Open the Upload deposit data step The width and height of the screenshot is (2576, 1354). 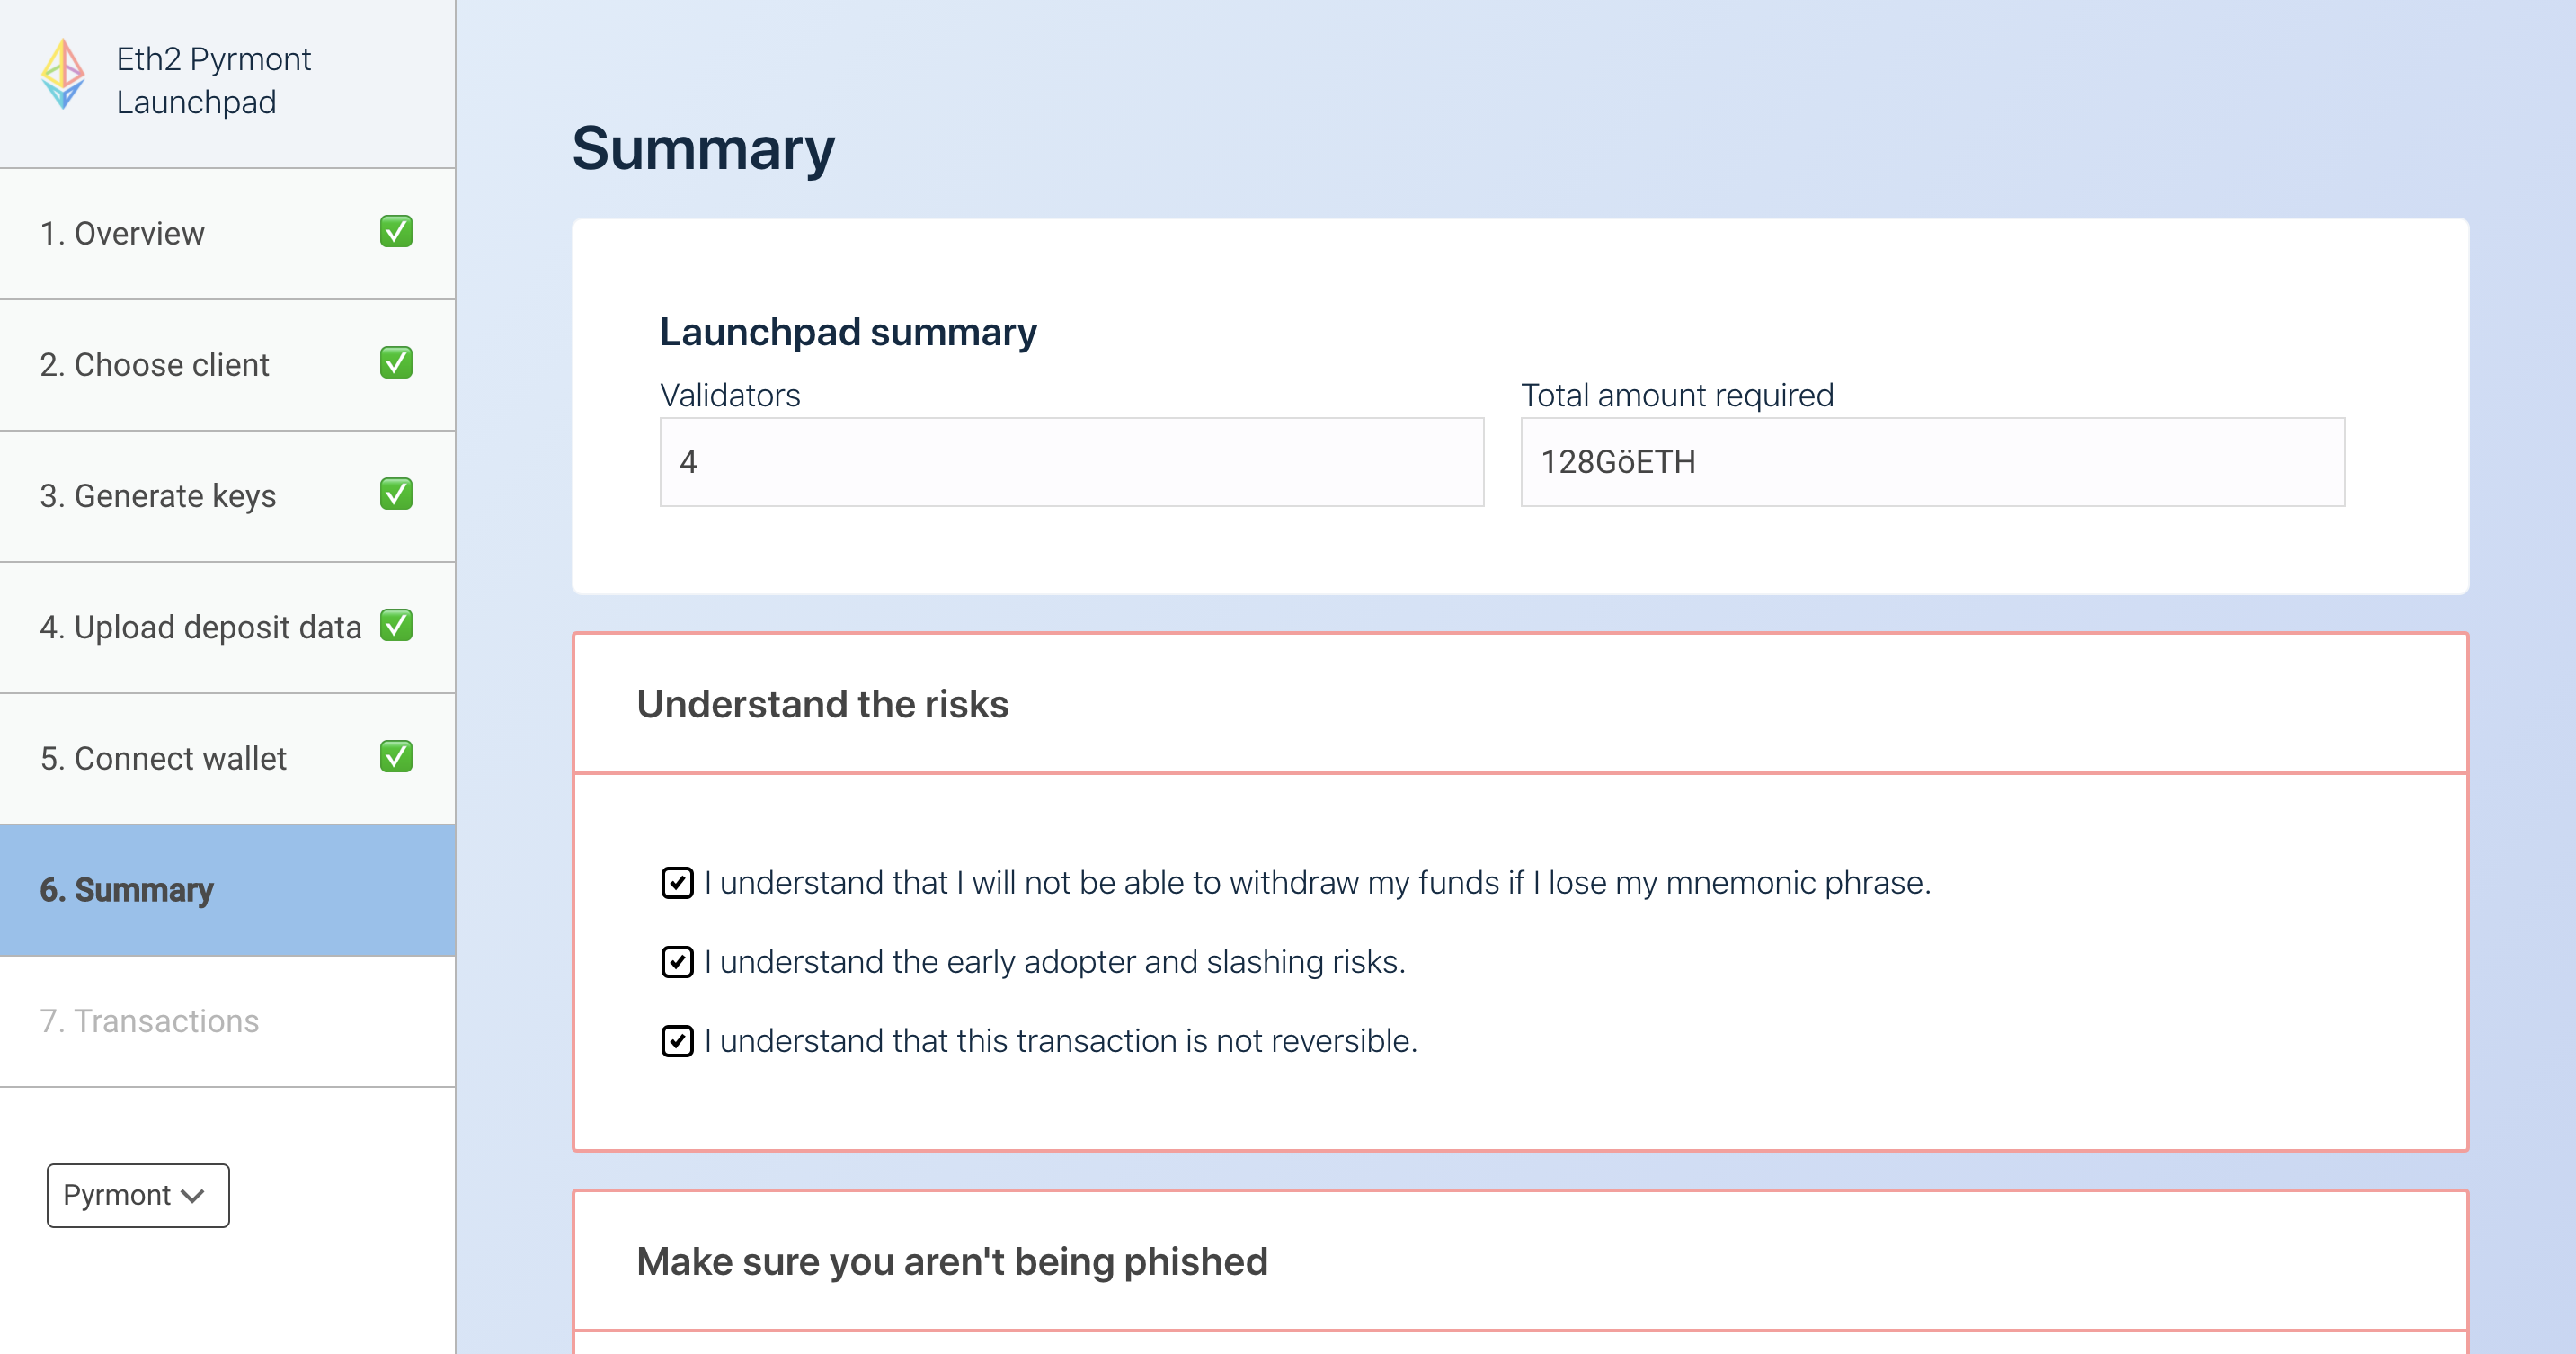pyautogui.click(x=200, y=626)
